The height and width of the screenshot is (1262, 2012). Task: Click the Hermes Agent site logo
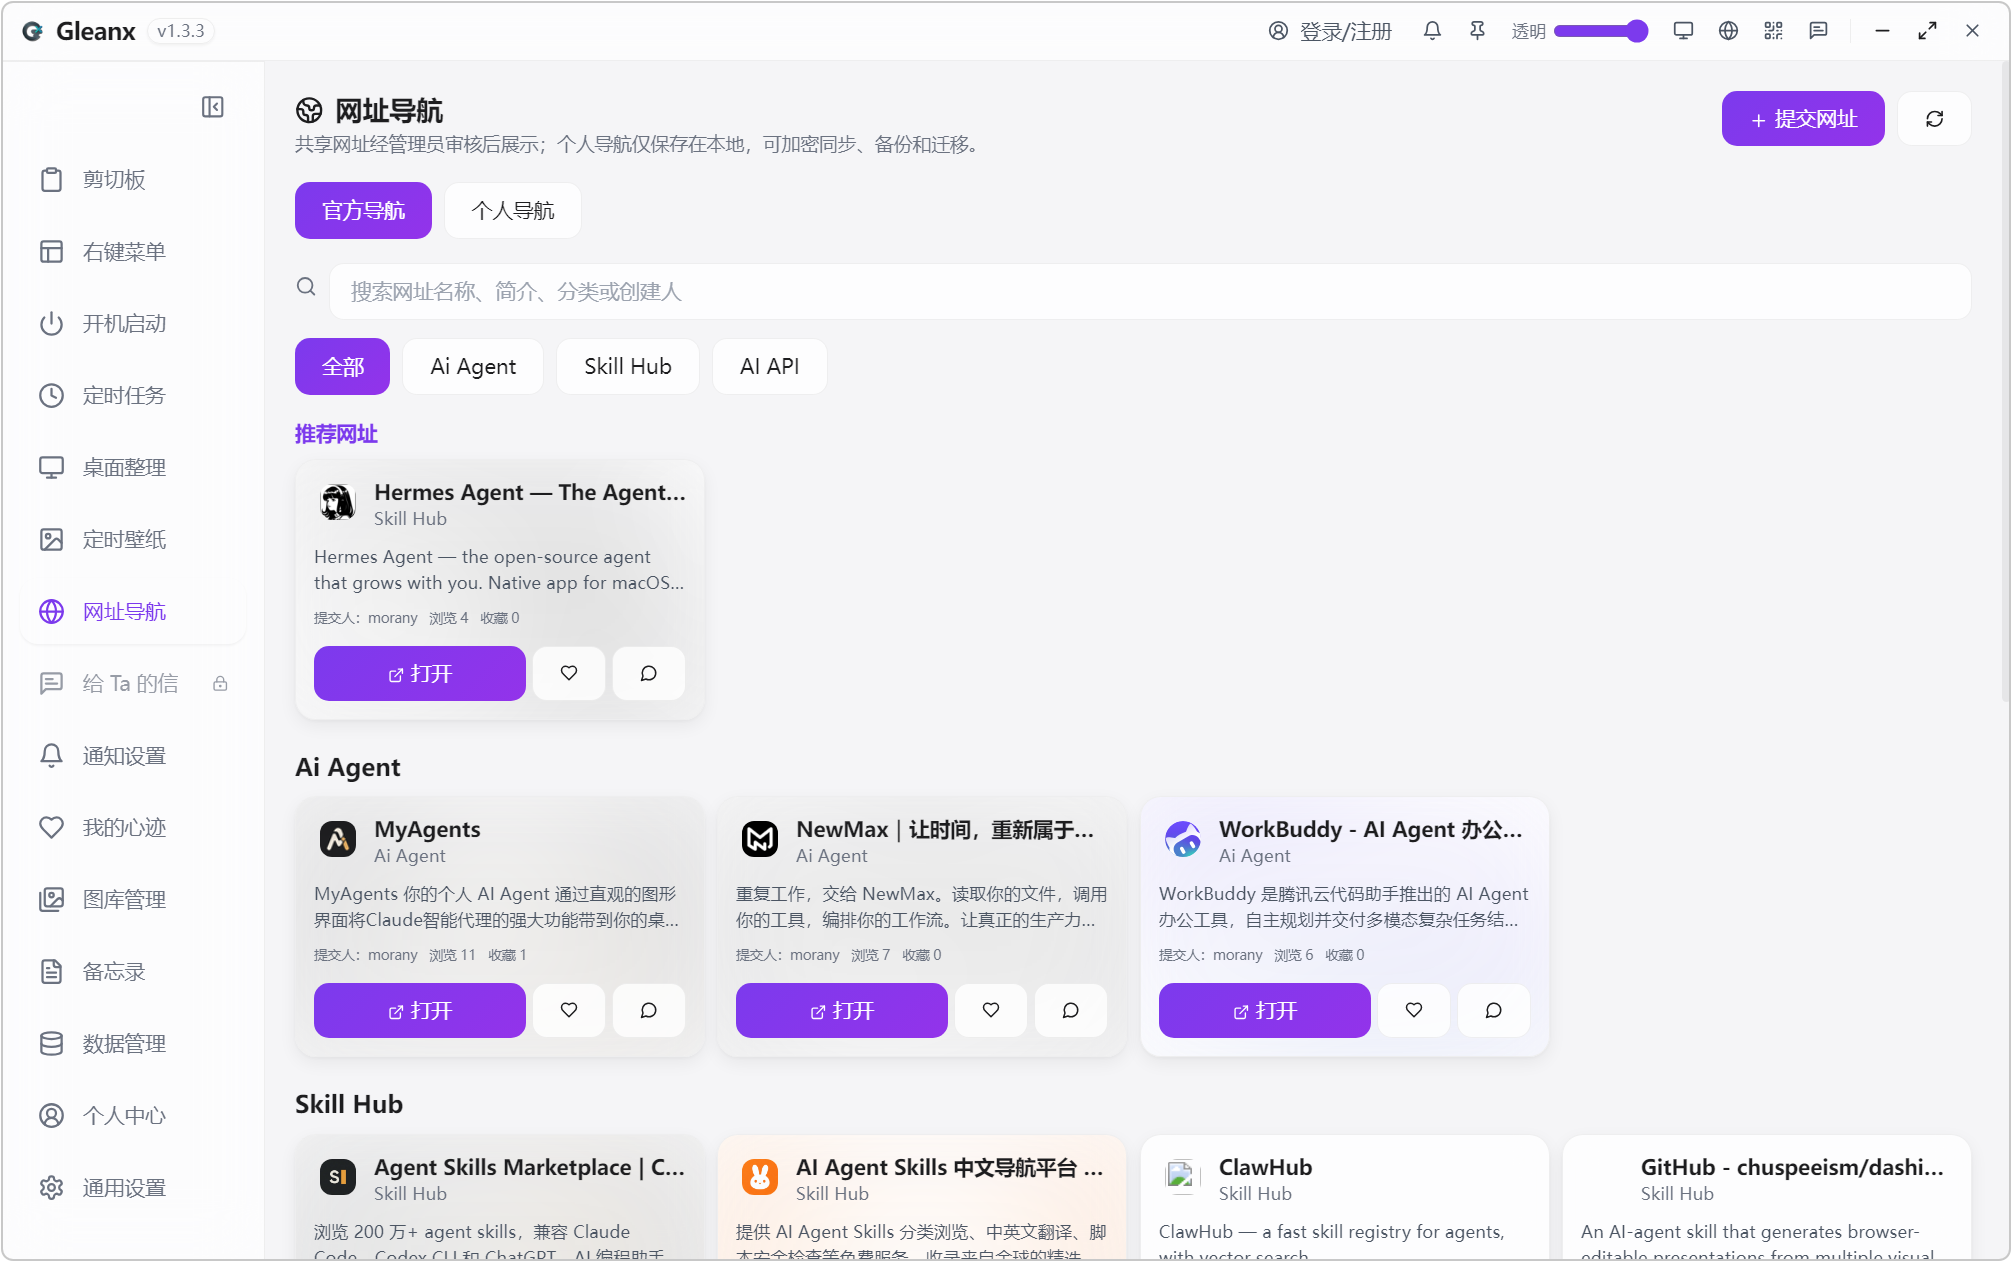338,502
